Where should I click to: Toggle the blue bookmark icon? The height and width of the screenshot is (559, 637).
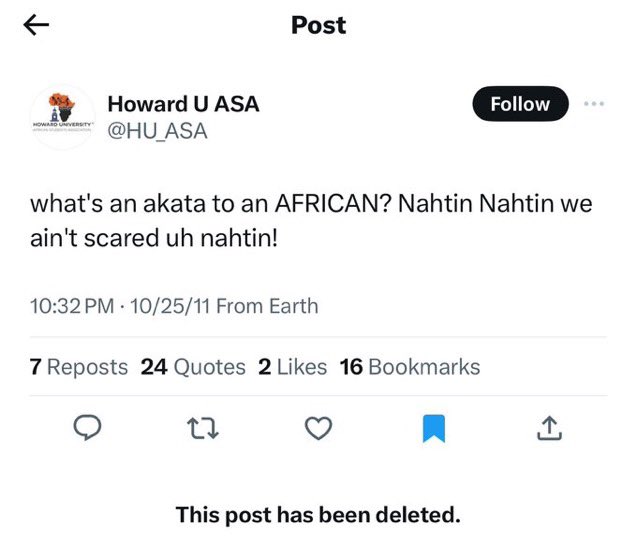tap(434, 428)
